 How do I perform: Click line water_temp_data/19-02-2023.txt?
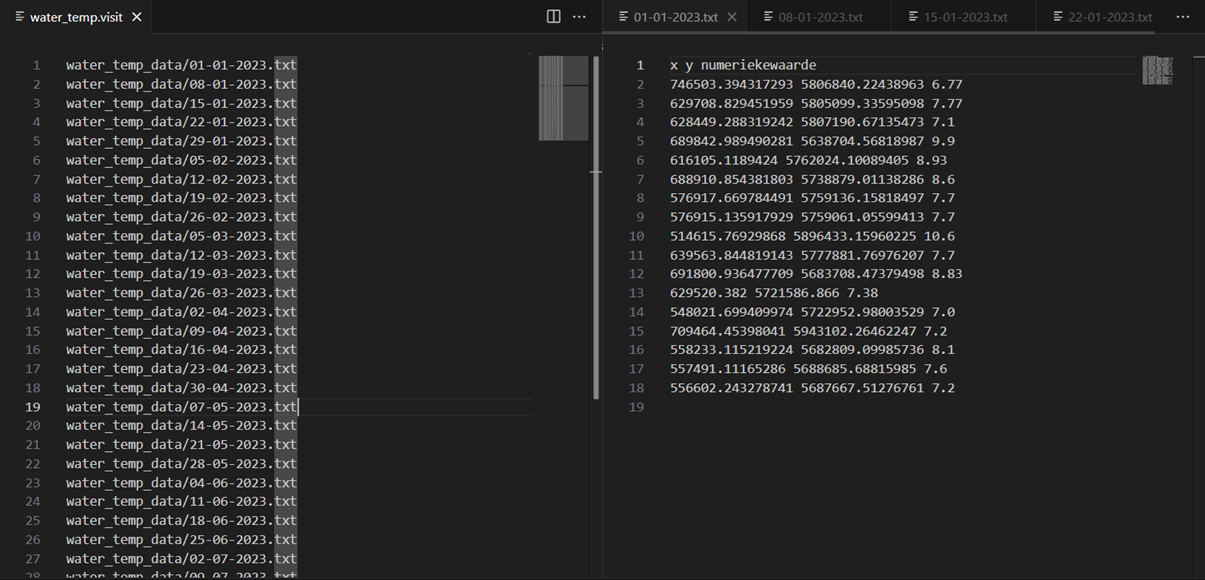point(181,198)
